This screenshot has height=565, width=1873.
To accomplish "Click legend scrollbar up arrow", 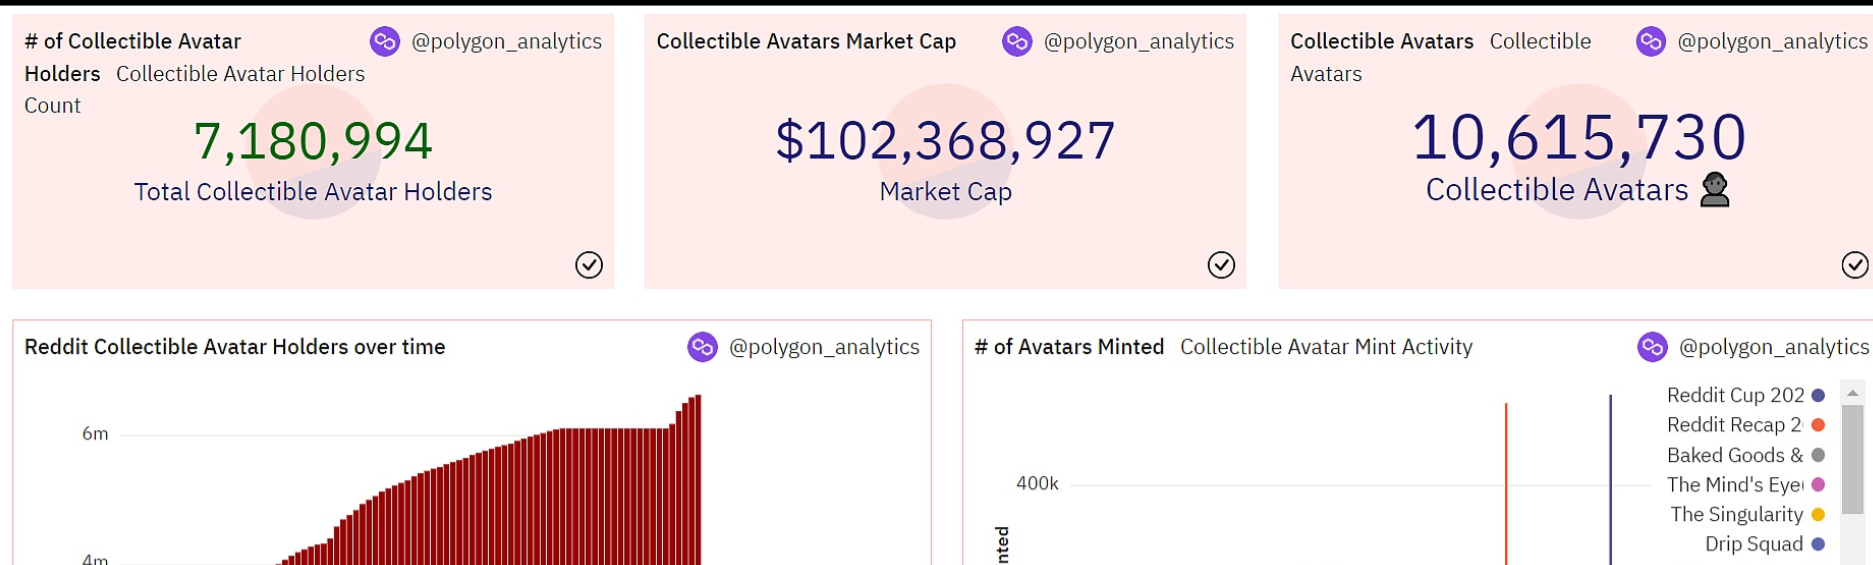I will [x=1852, y=393].
